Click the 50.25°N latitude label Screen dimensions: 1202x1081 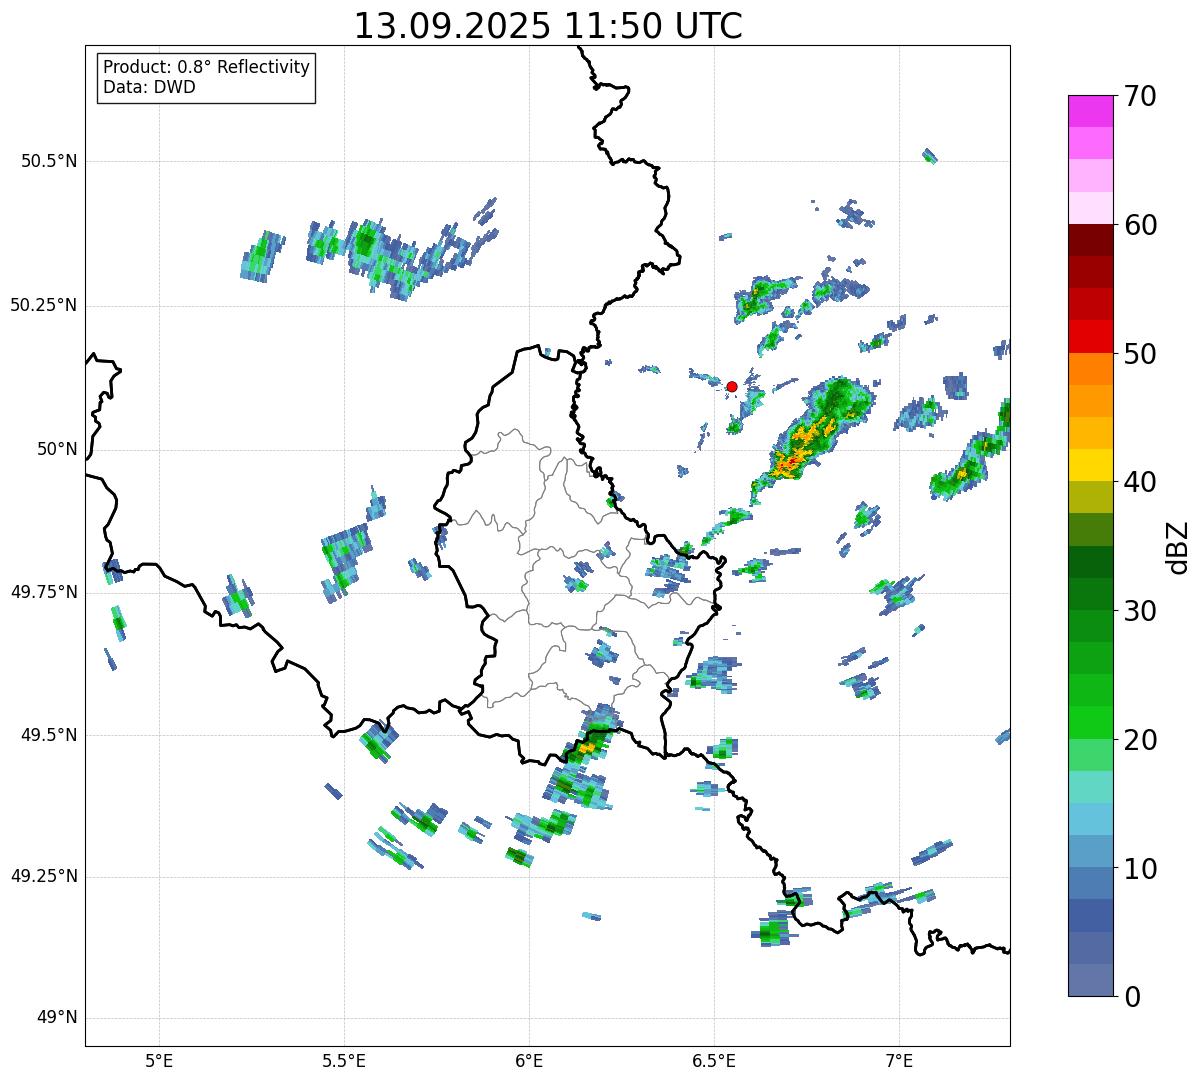44,305
